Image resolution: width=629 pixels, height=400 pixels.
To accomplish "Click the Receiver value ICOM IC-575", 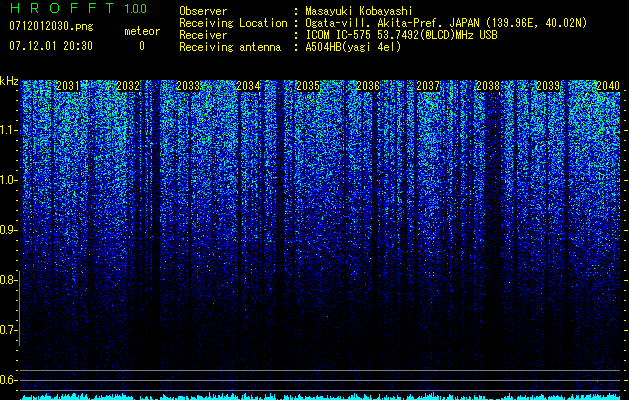I will (339, 35).
